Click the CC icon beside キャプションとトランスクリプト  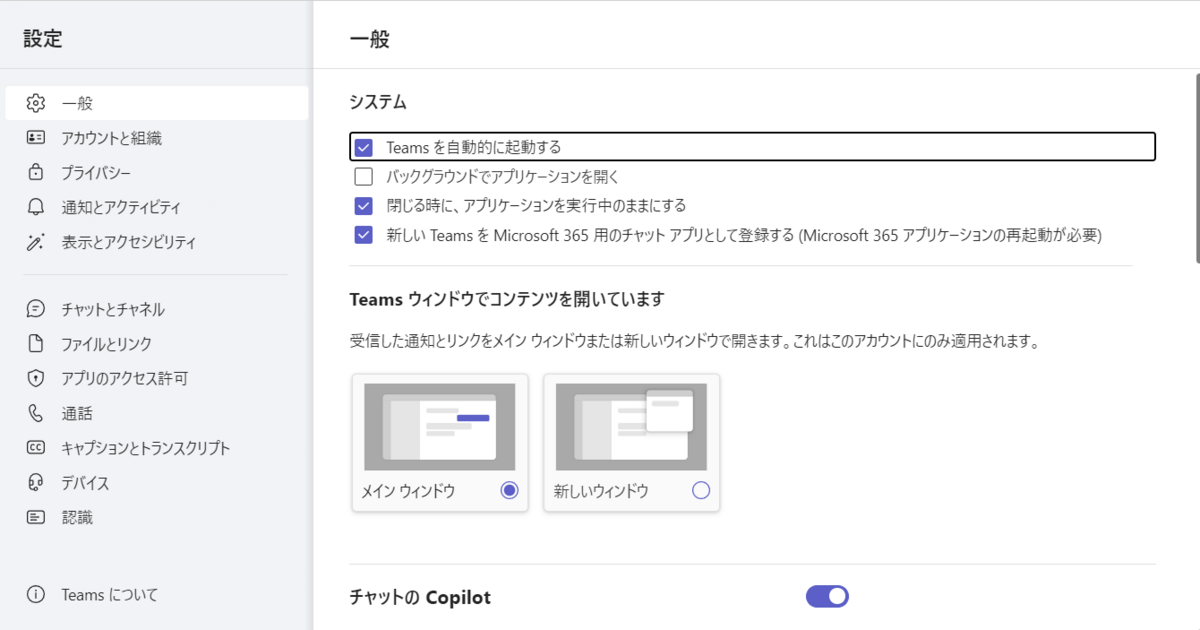pyautogui.click(x=36, y=448)
